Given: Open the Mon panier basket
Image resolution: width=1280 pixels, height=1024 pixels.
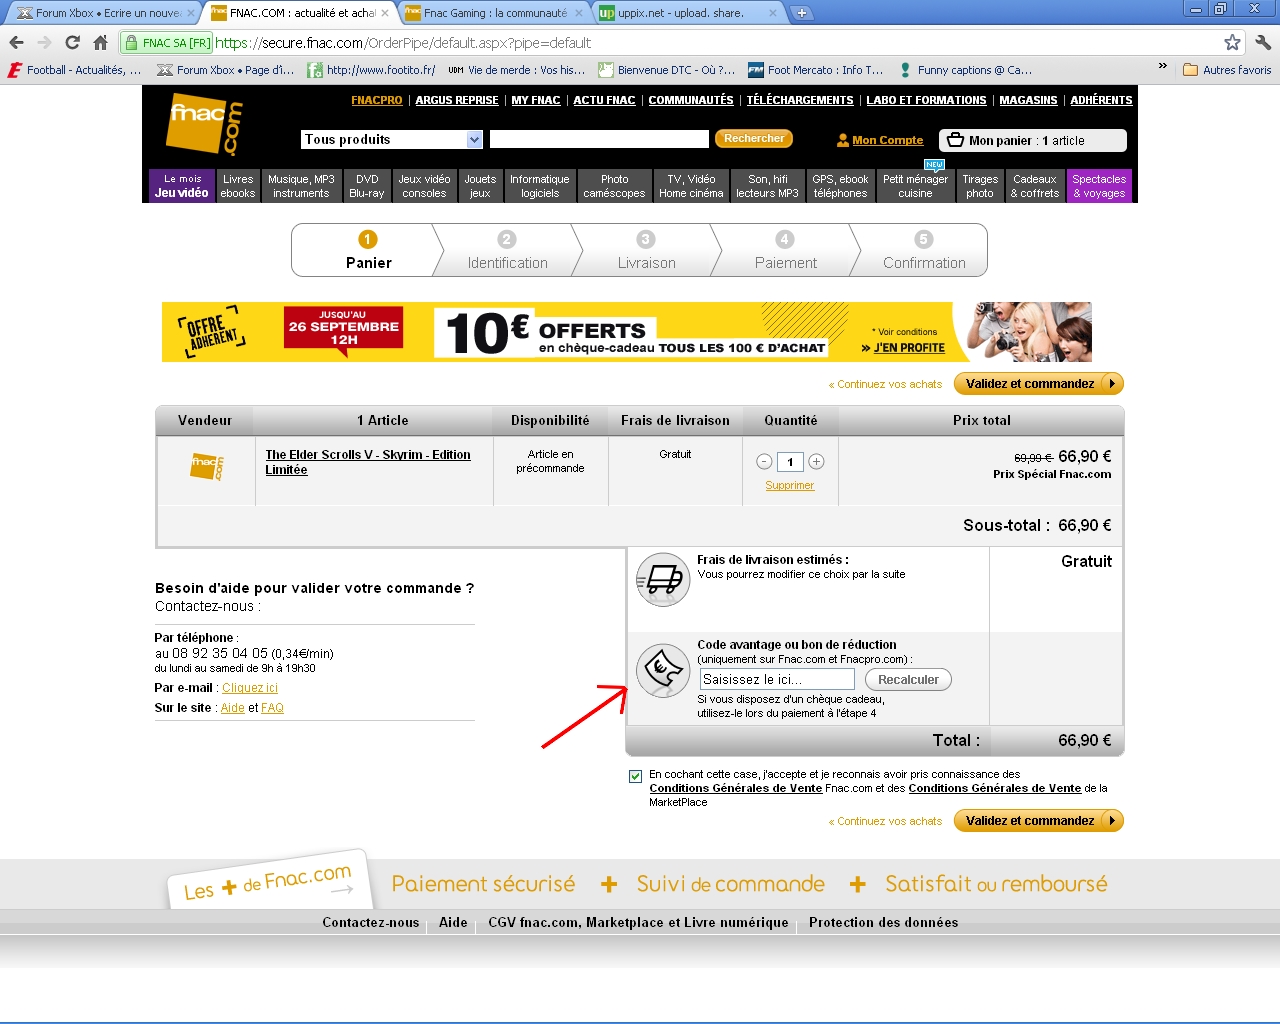Looking at the screenshot, I should tap(1032, 141).
